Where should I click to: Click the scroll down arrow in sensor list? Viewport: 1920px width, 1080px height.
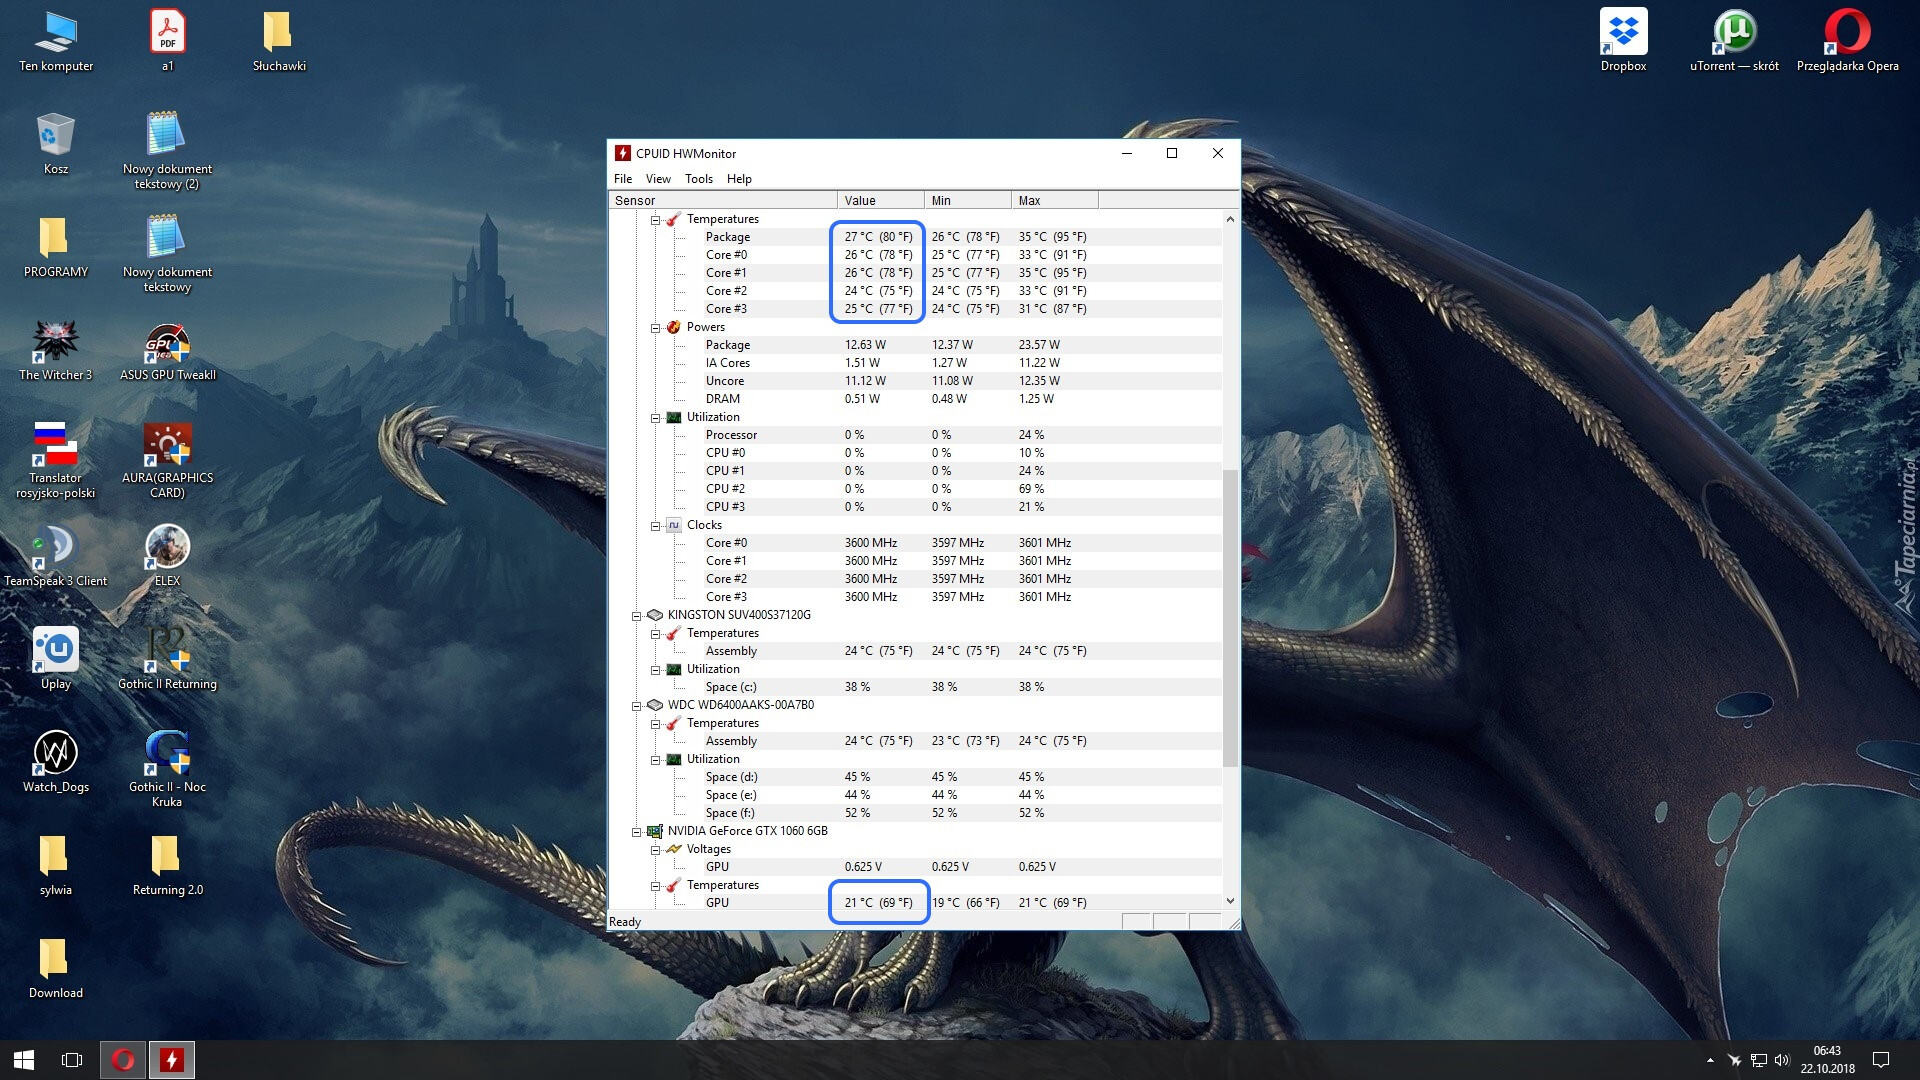(1230, 902)
